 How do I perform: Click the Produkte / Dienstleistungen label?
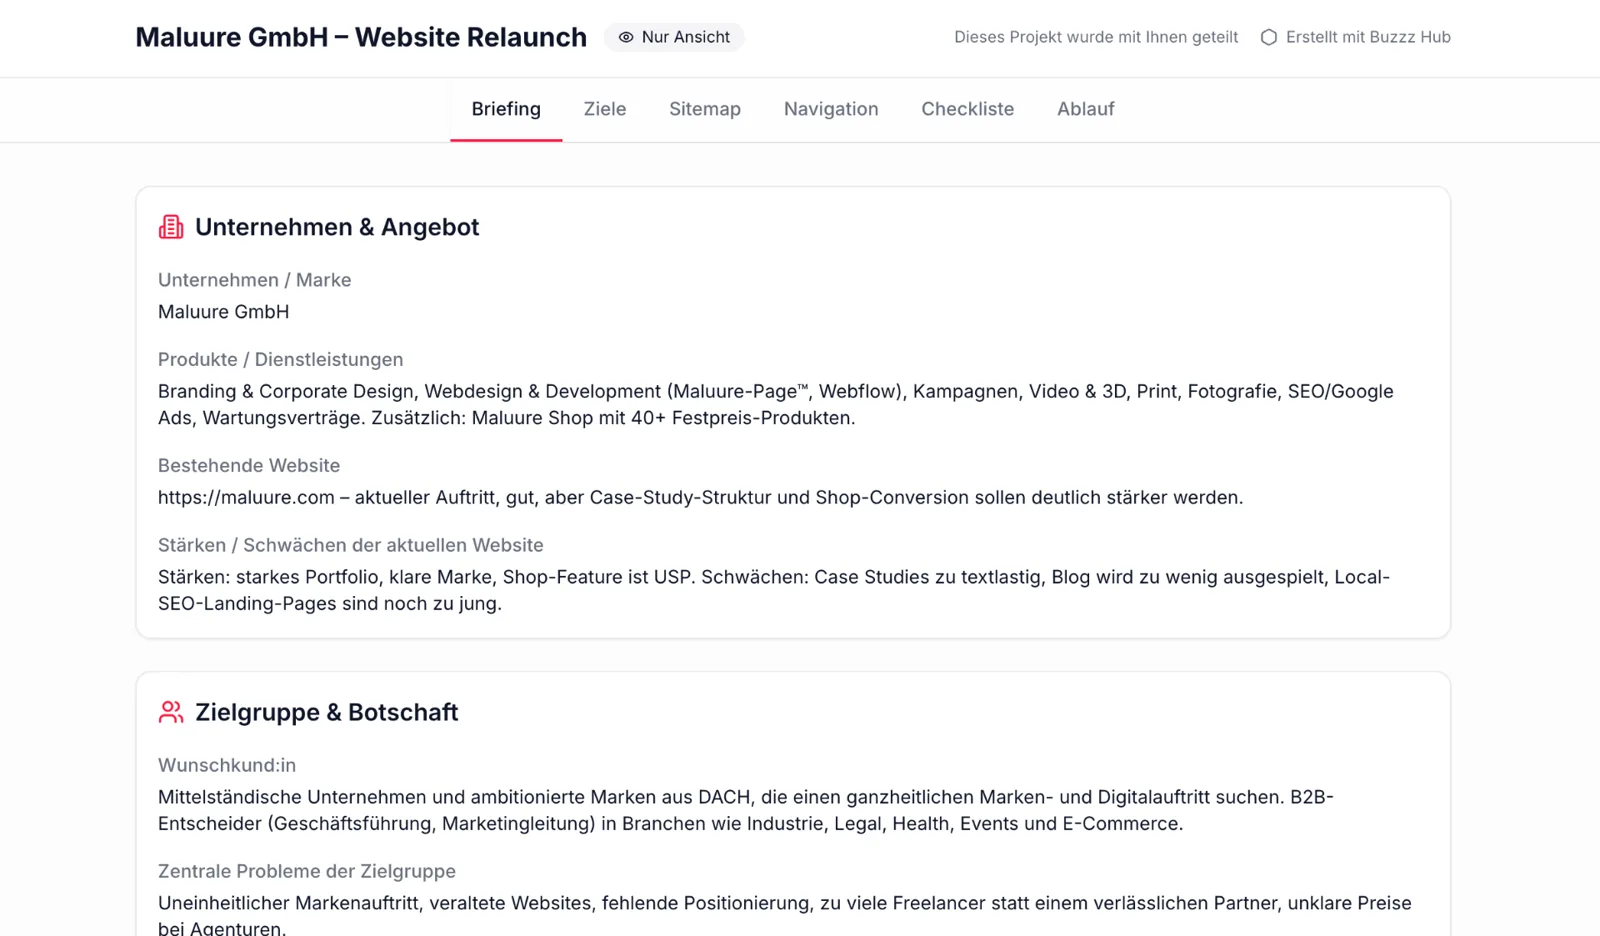coord(280,359)
